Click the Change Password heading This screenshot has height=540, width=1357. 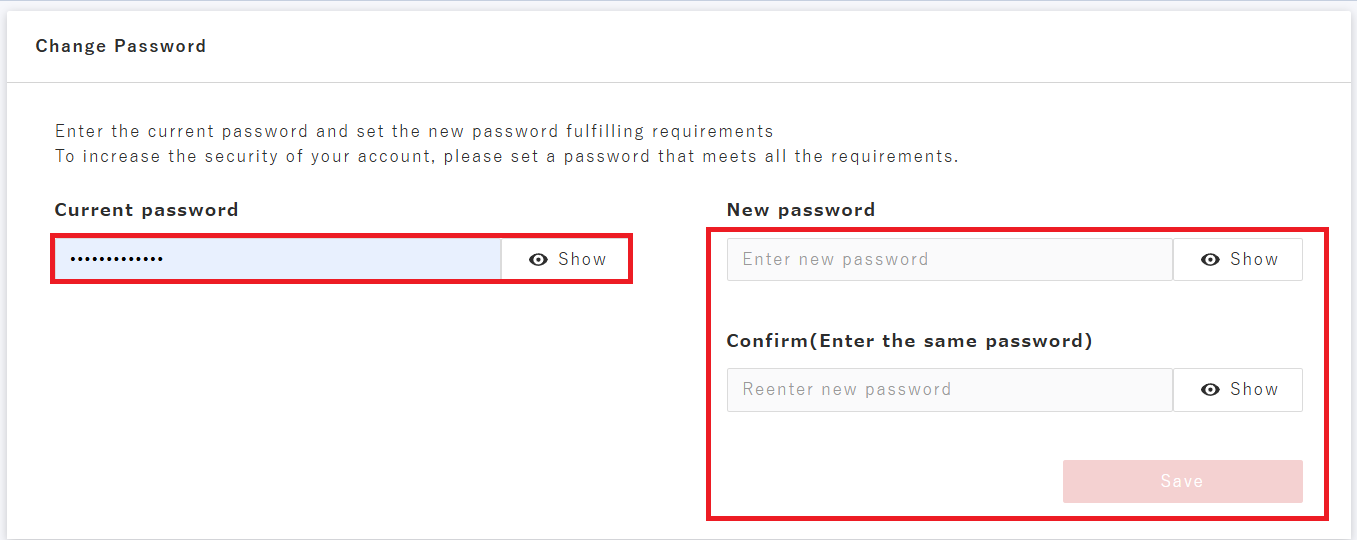point(121,46)
